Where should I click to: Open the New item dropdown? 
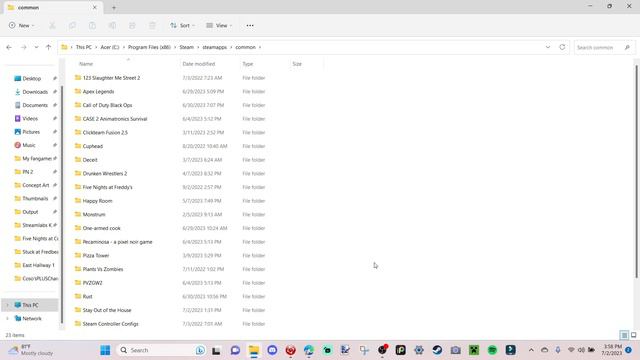21,26
